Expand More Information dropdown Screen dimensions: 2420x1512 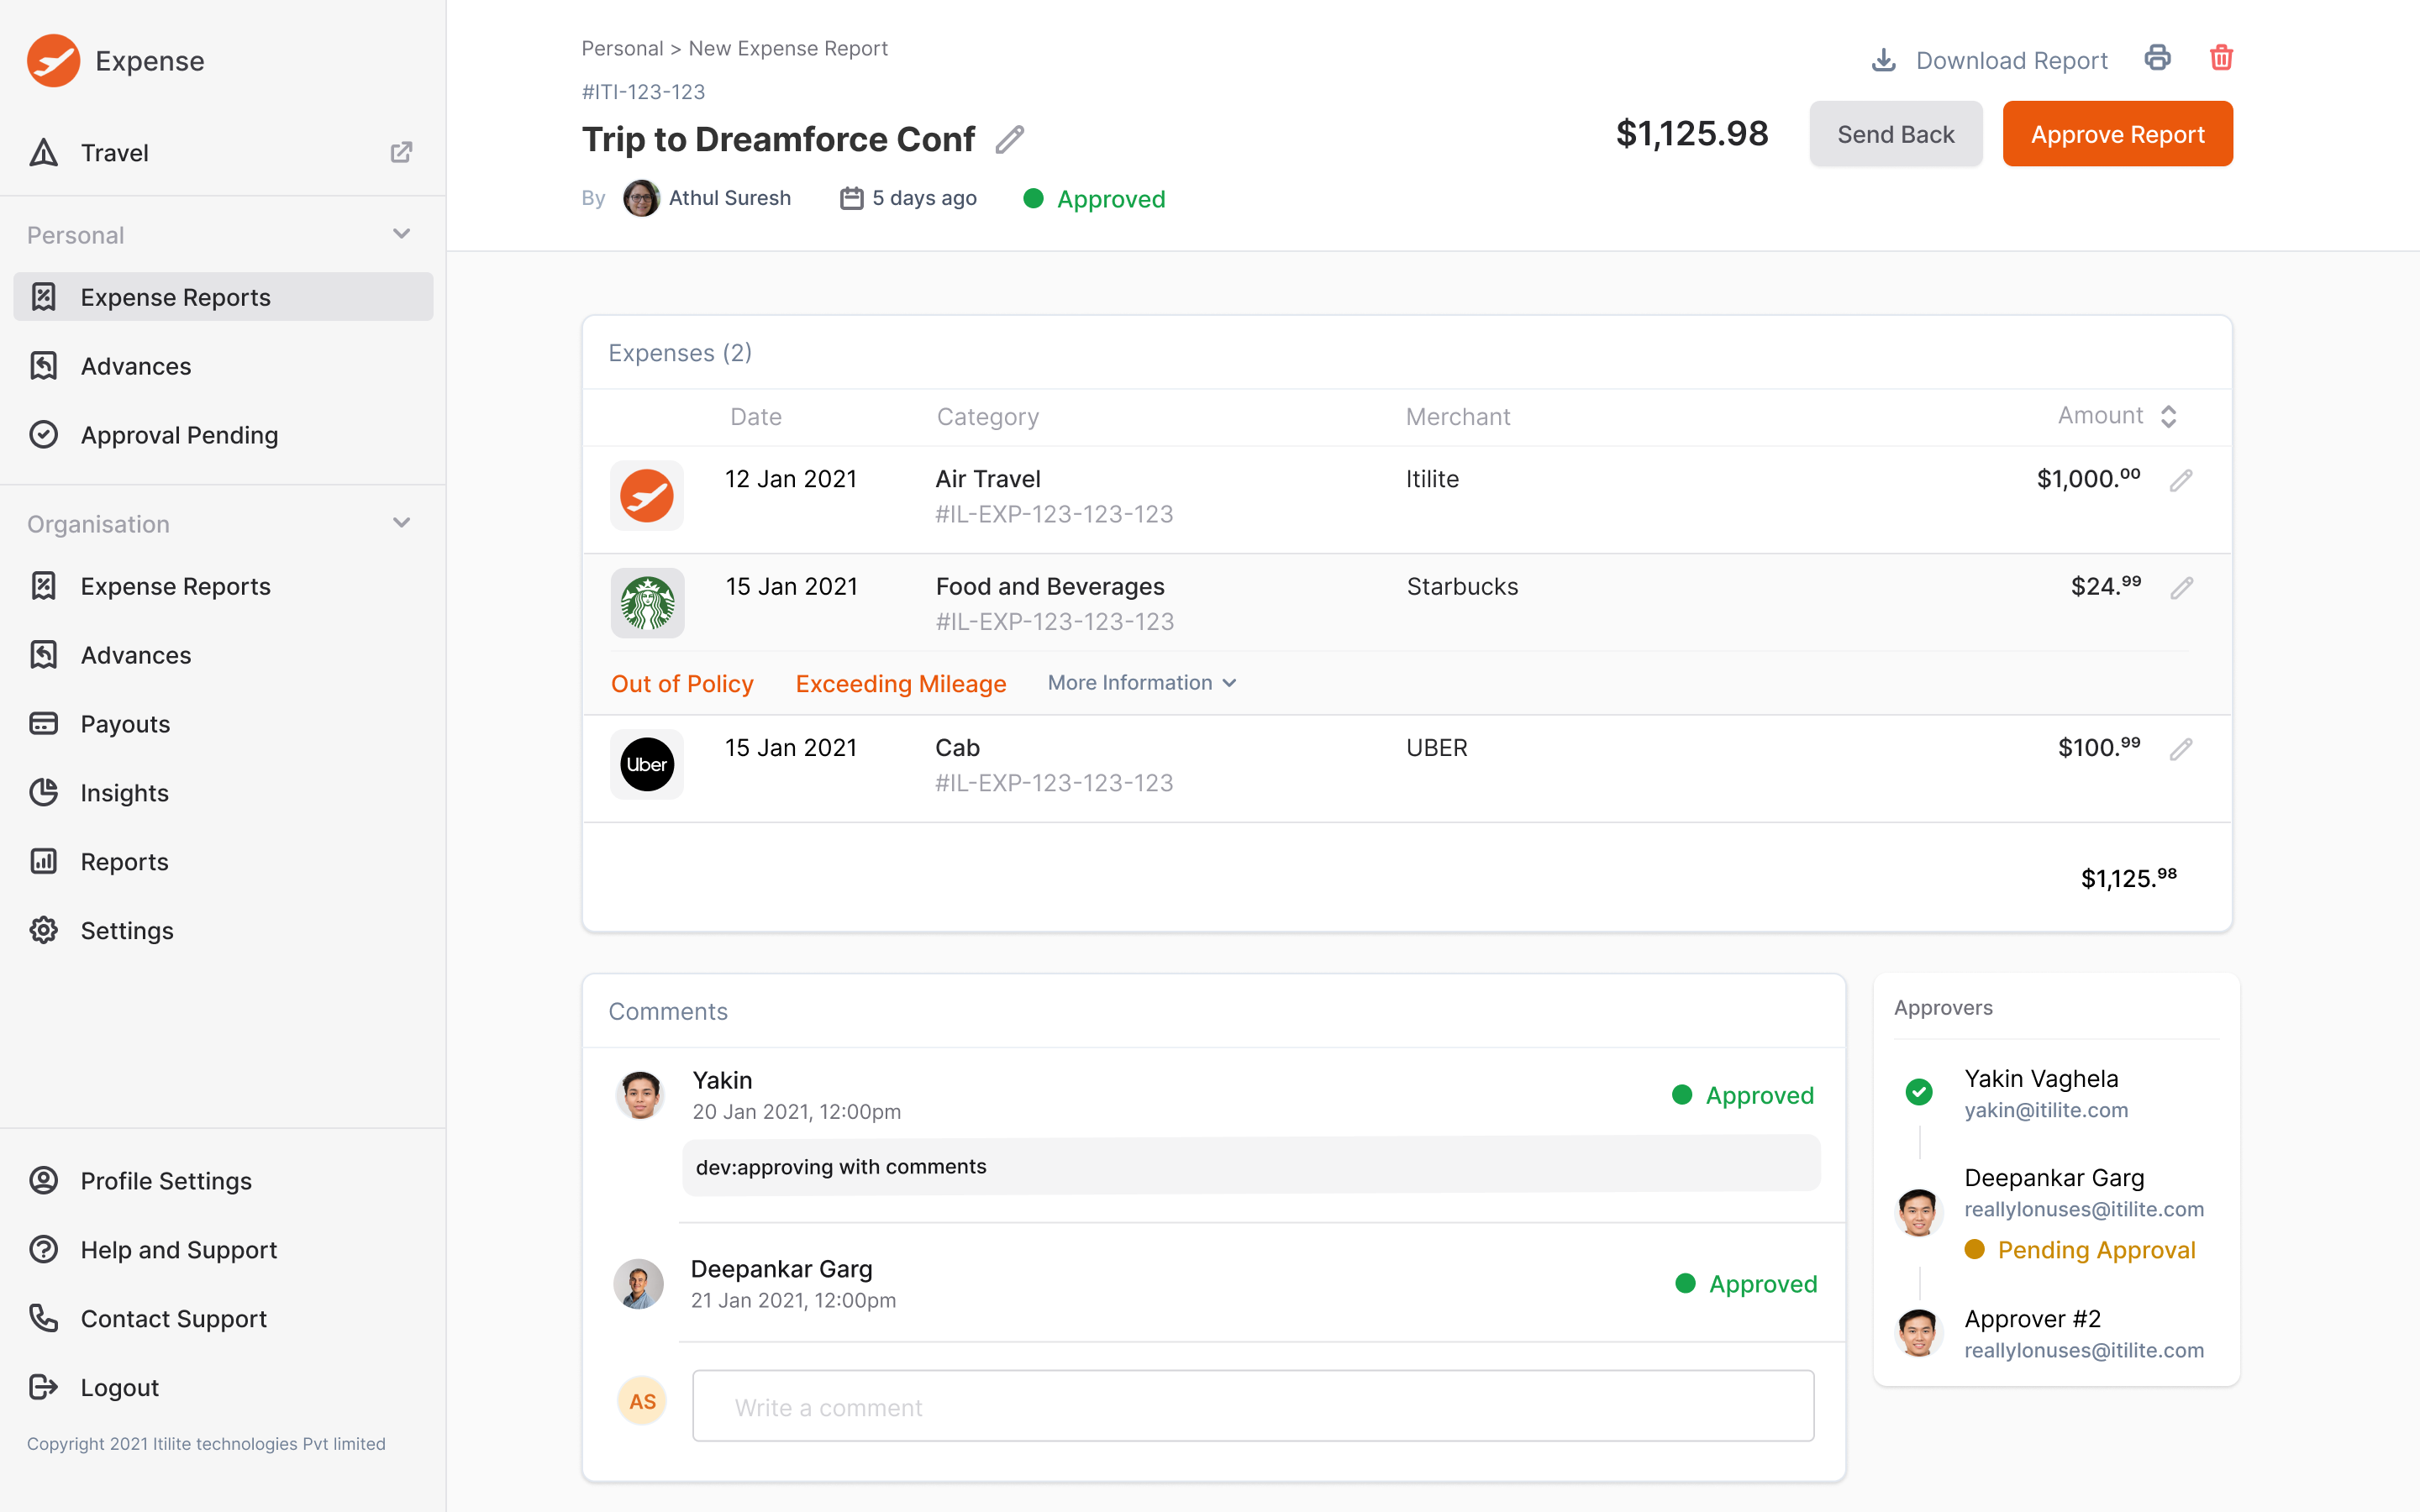coord(1142,683)
